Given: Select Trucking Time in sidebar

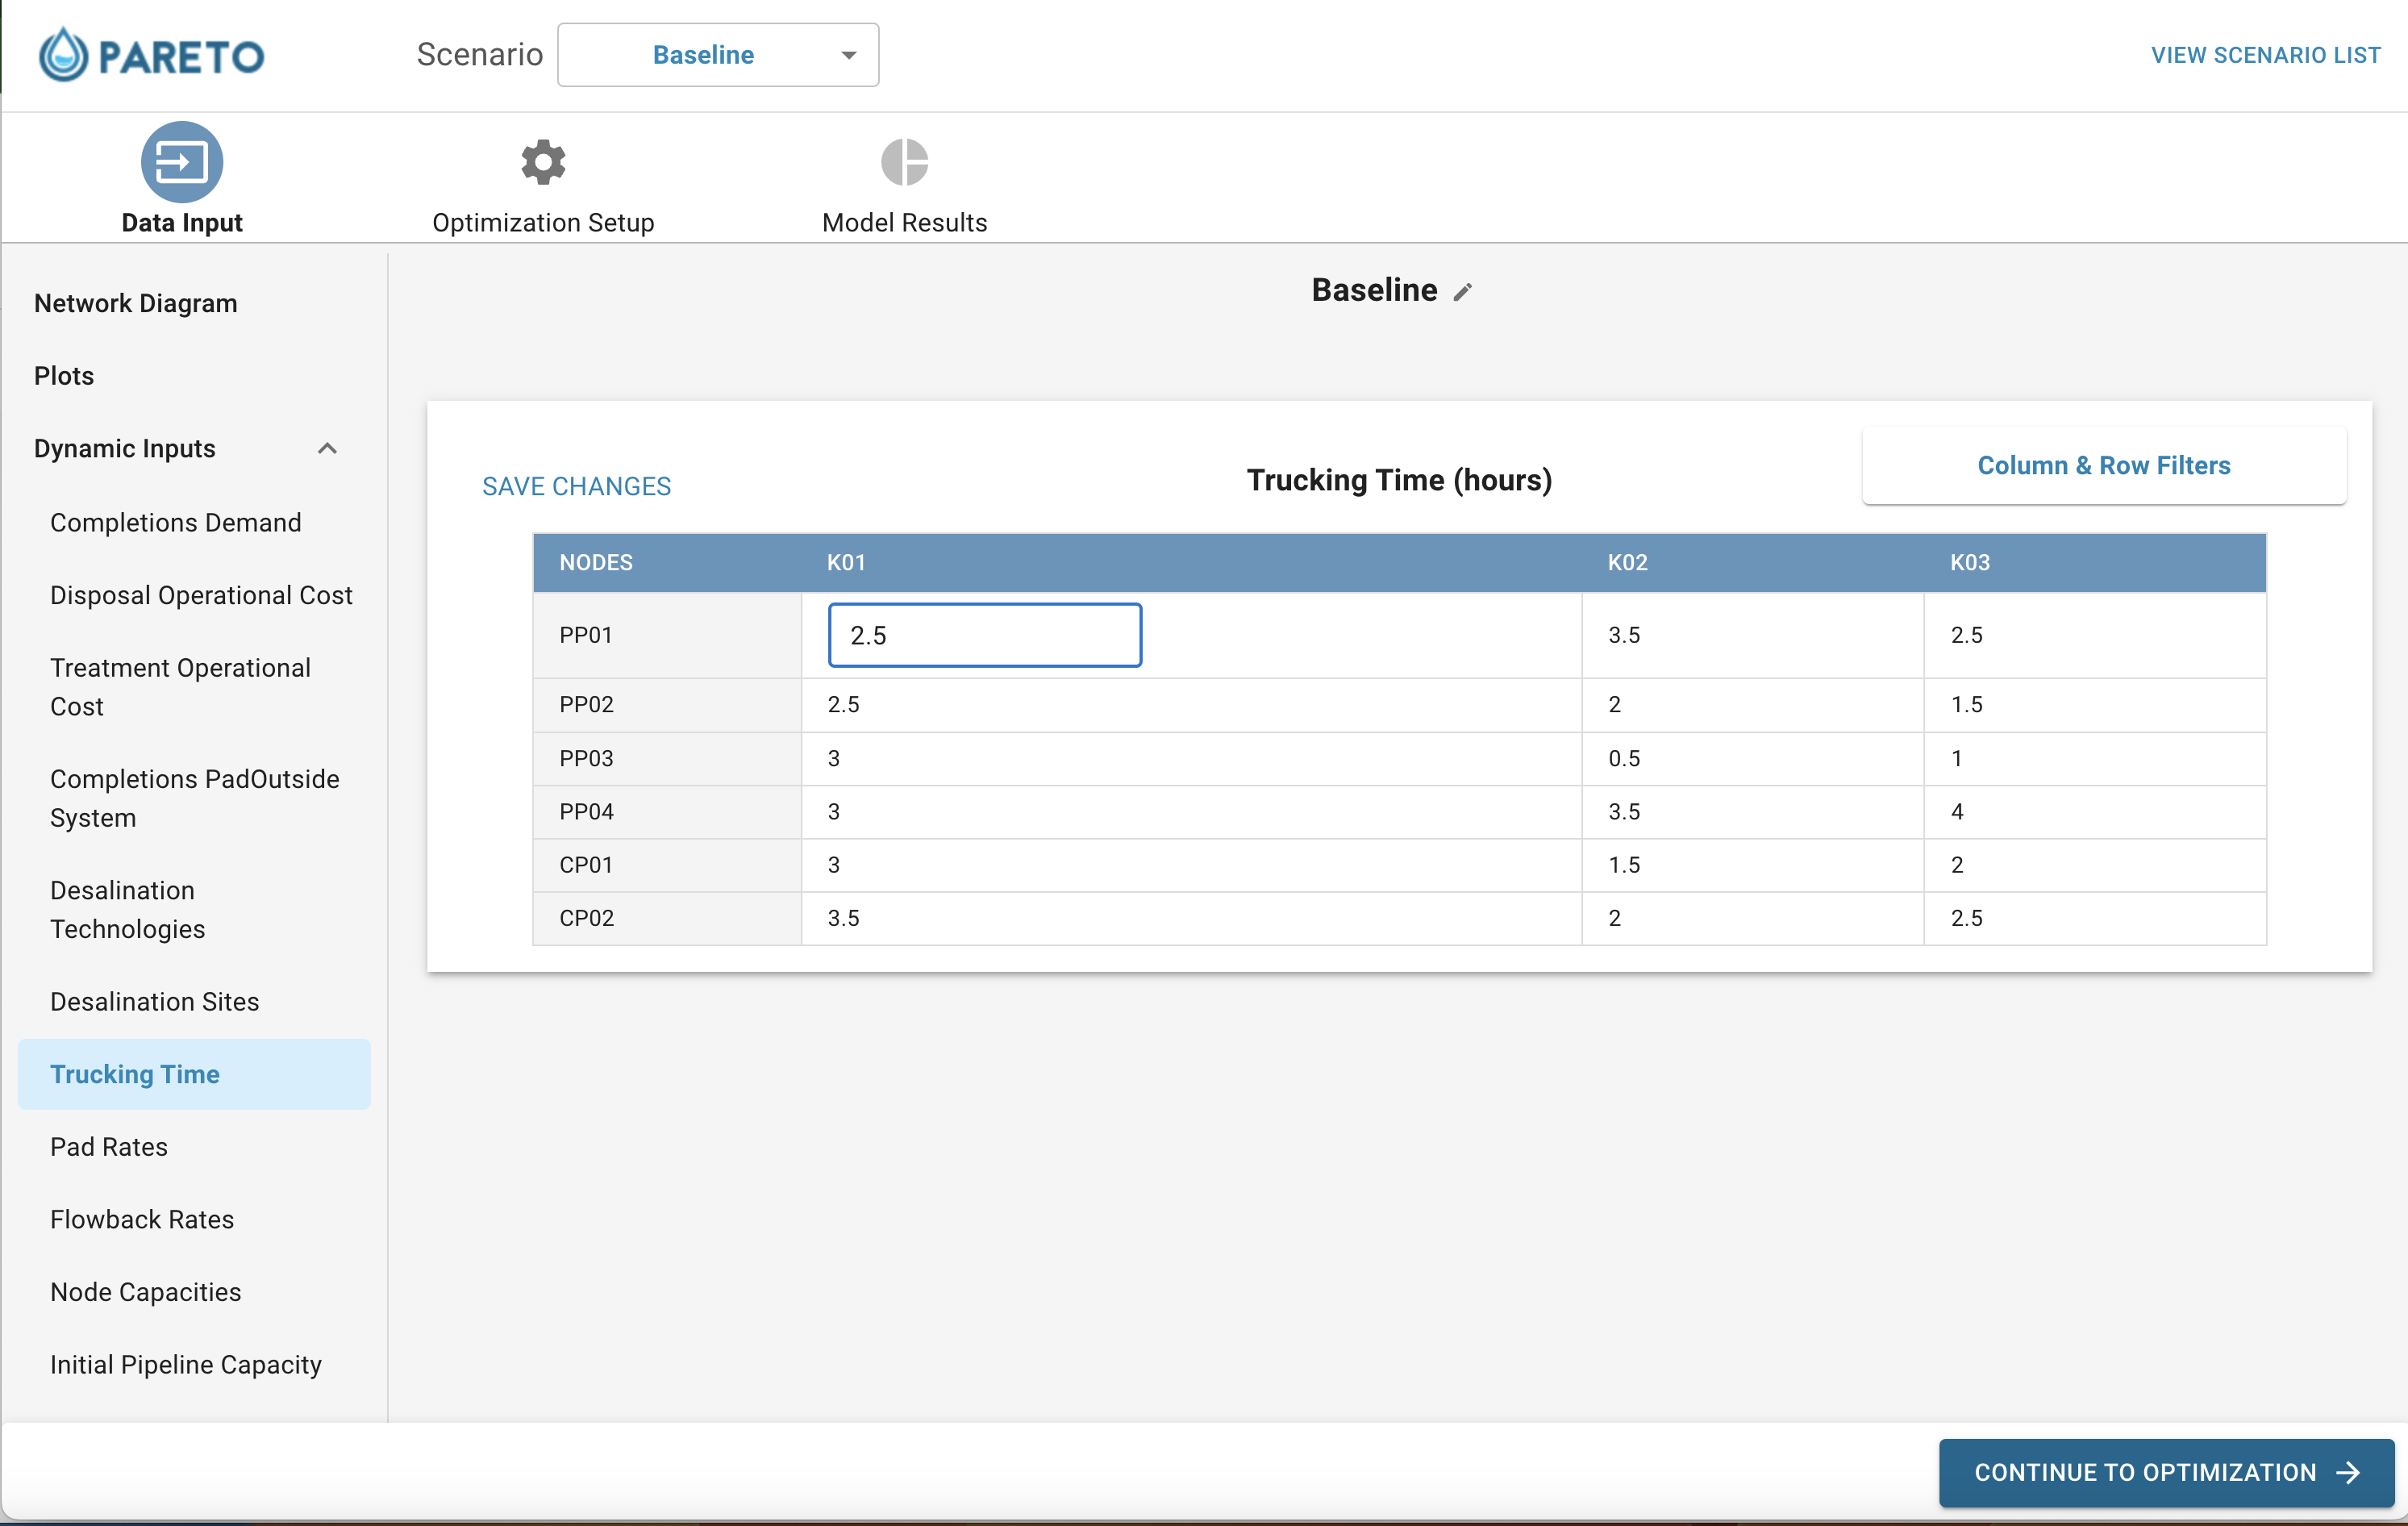Looking at the screenshot, I should pos(194,1074).
